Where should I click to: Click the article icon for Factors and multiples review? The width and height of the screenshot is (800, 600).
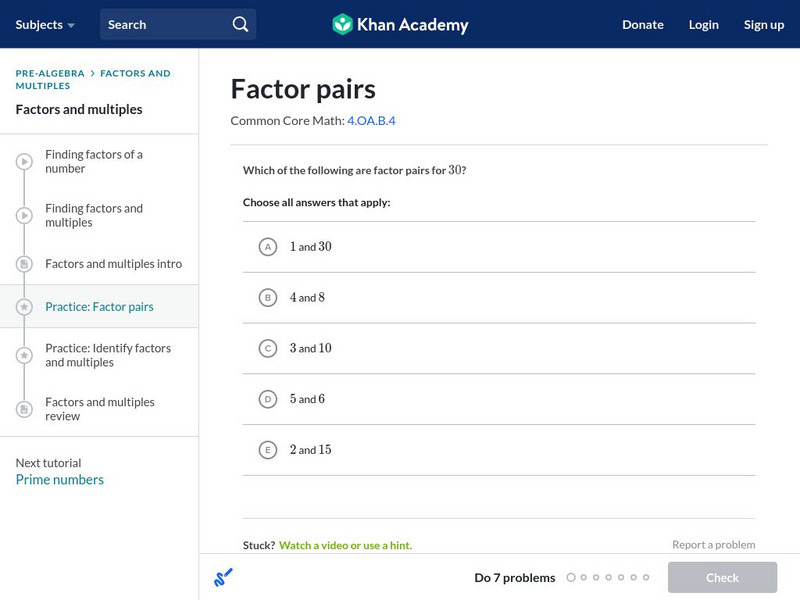[x=24, y=409]
